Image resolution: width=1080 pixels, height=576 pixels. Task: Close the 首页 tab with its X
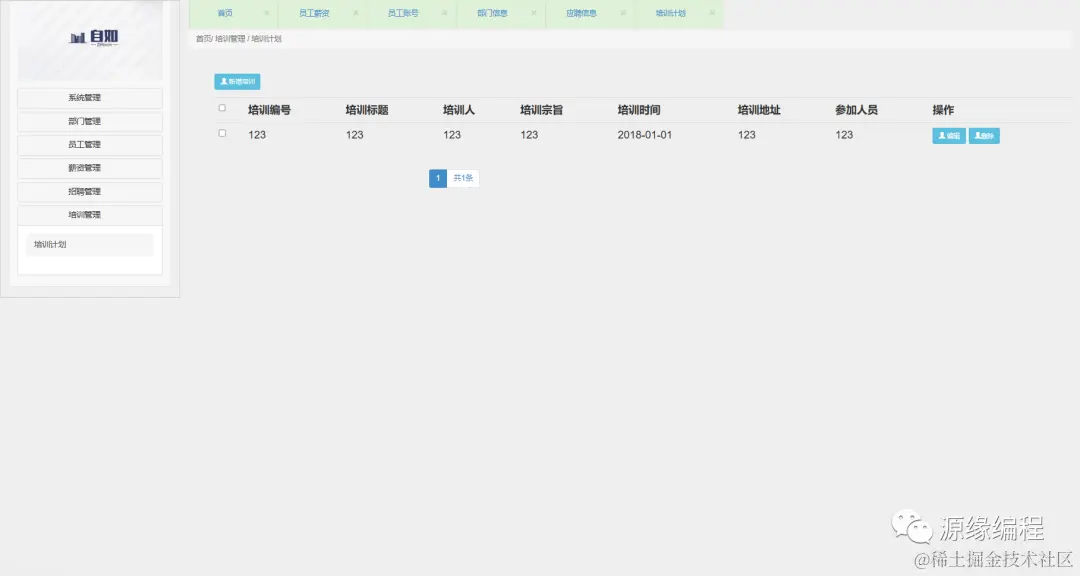267,13
